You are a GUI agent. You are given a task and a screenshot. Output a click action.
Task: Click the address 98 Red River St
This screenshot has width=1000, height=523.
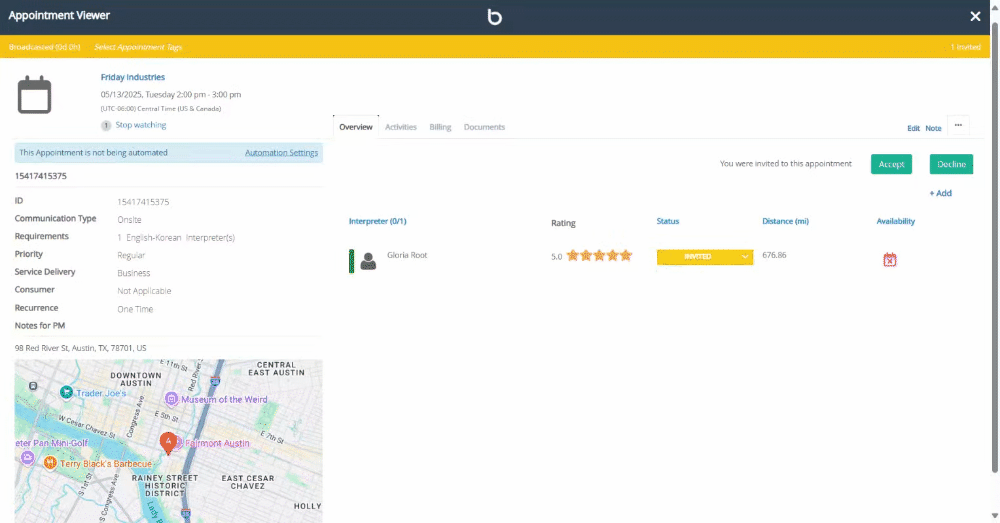click(x=80, y=348)
